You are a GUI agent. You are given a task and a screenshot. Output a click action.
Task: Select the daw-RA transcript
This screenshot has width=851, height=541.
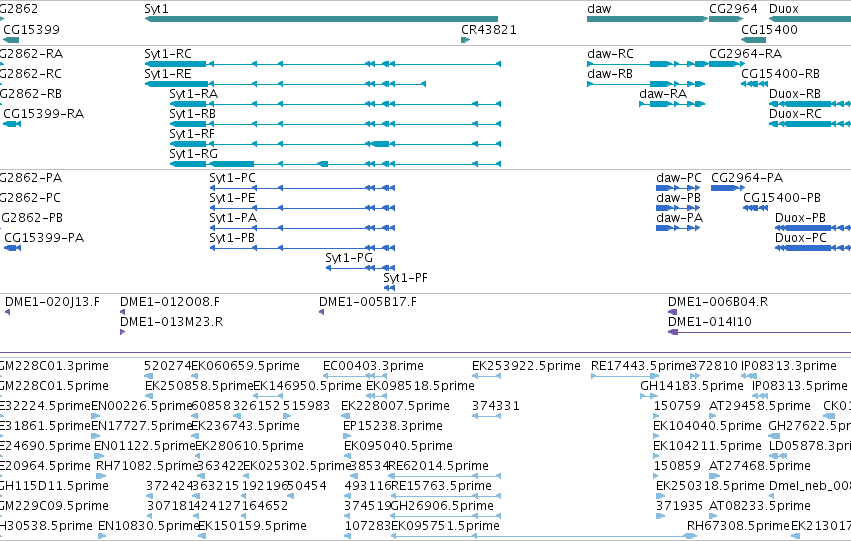(672, 104)
